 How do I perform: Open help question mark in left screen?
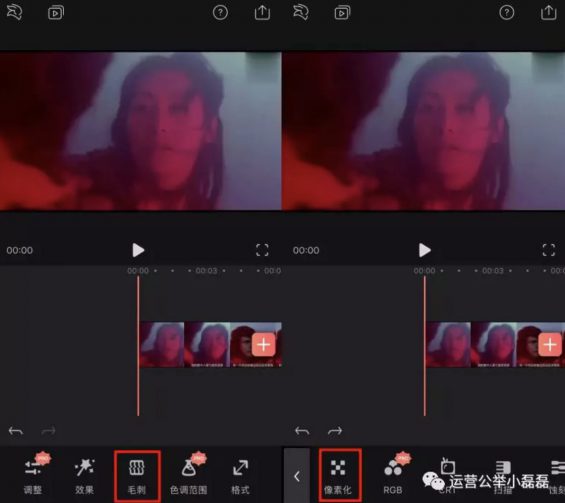(220, 13)
